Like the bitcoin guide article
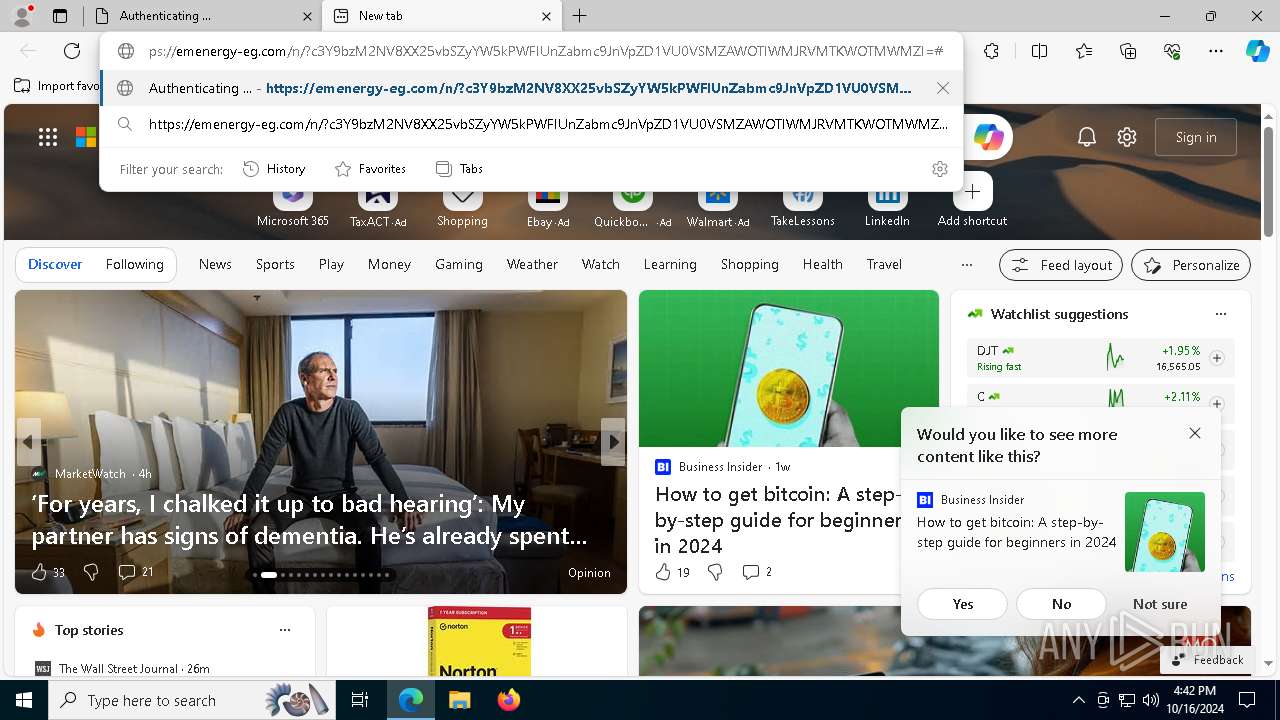The height and width of the screenshot is (720, 1280). (x=672, y=572)
